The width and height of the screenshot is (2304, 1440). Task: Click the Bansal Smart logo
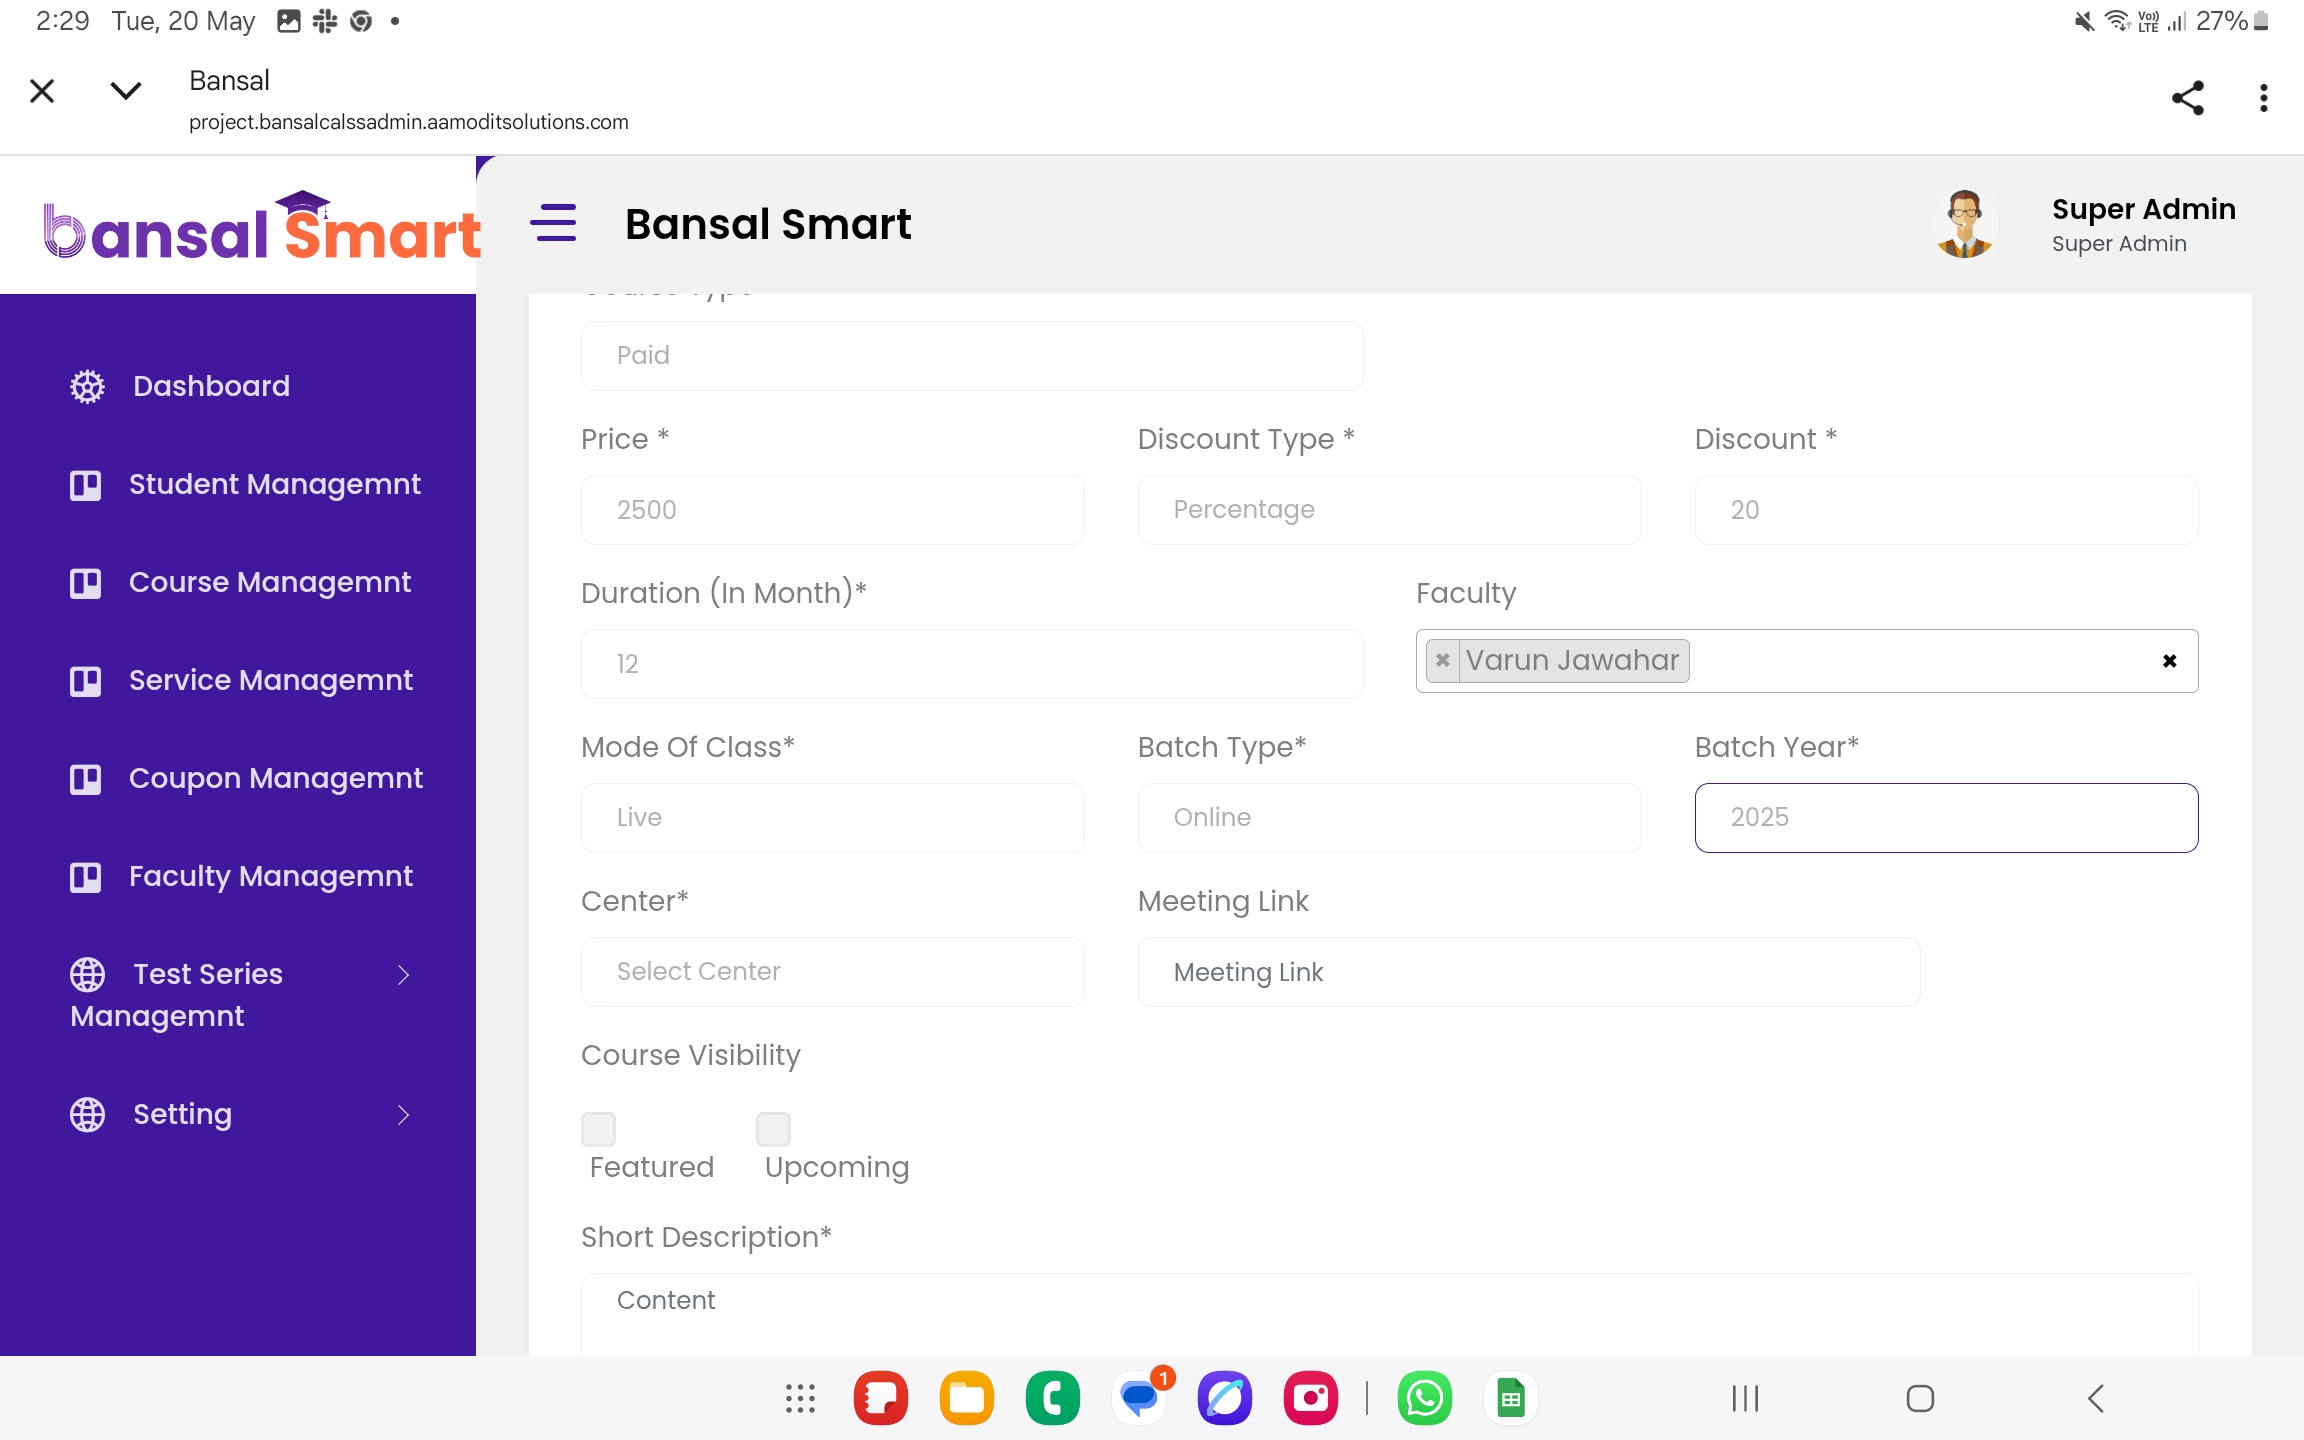point(262,226)
